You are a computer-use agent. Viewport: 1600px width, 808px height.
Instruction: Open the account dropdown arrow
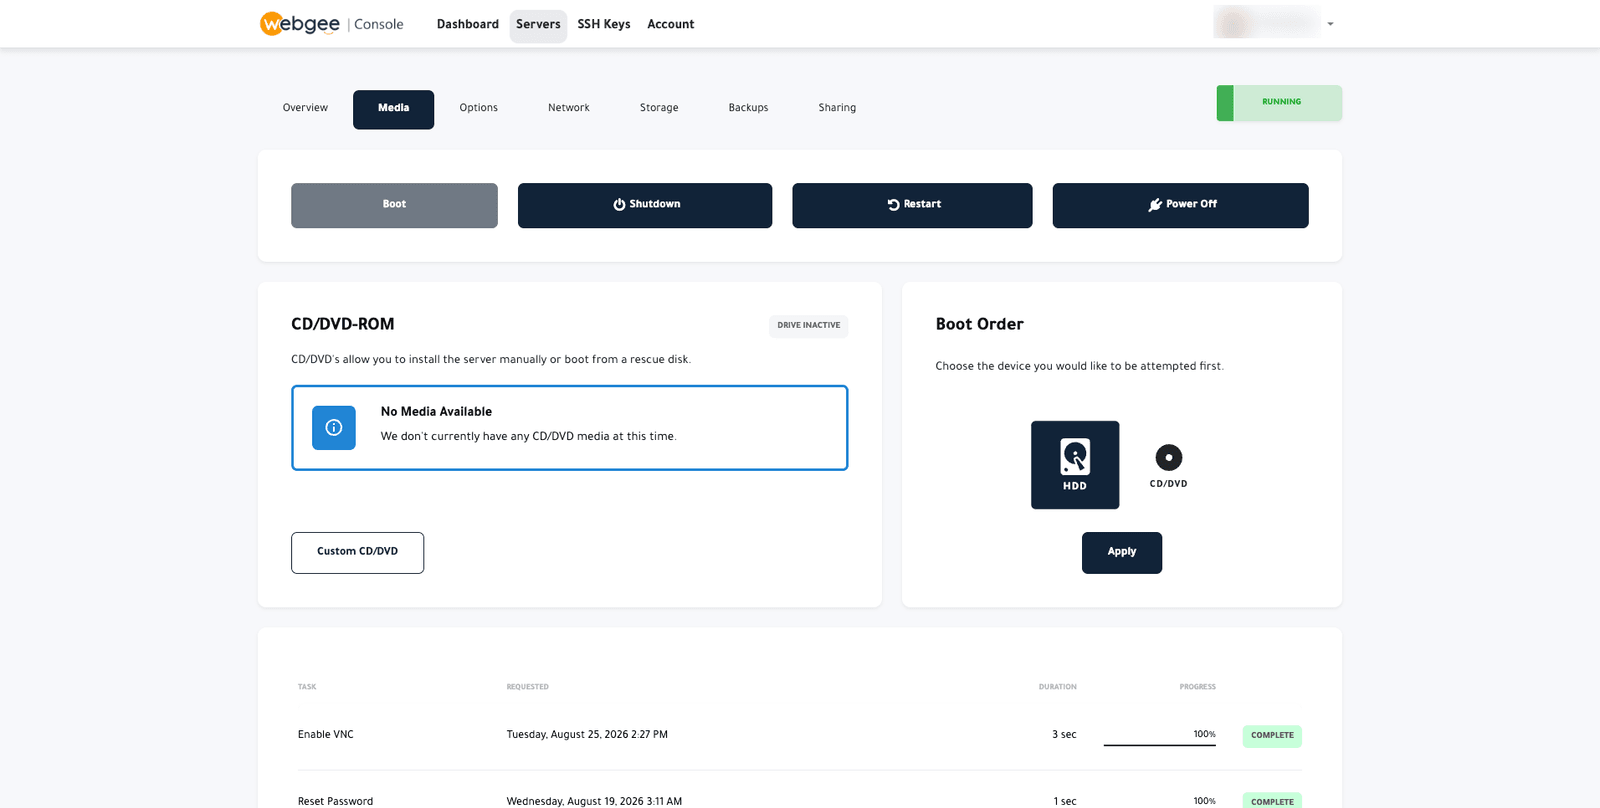pyautogui.click(x=1330, y=24)
